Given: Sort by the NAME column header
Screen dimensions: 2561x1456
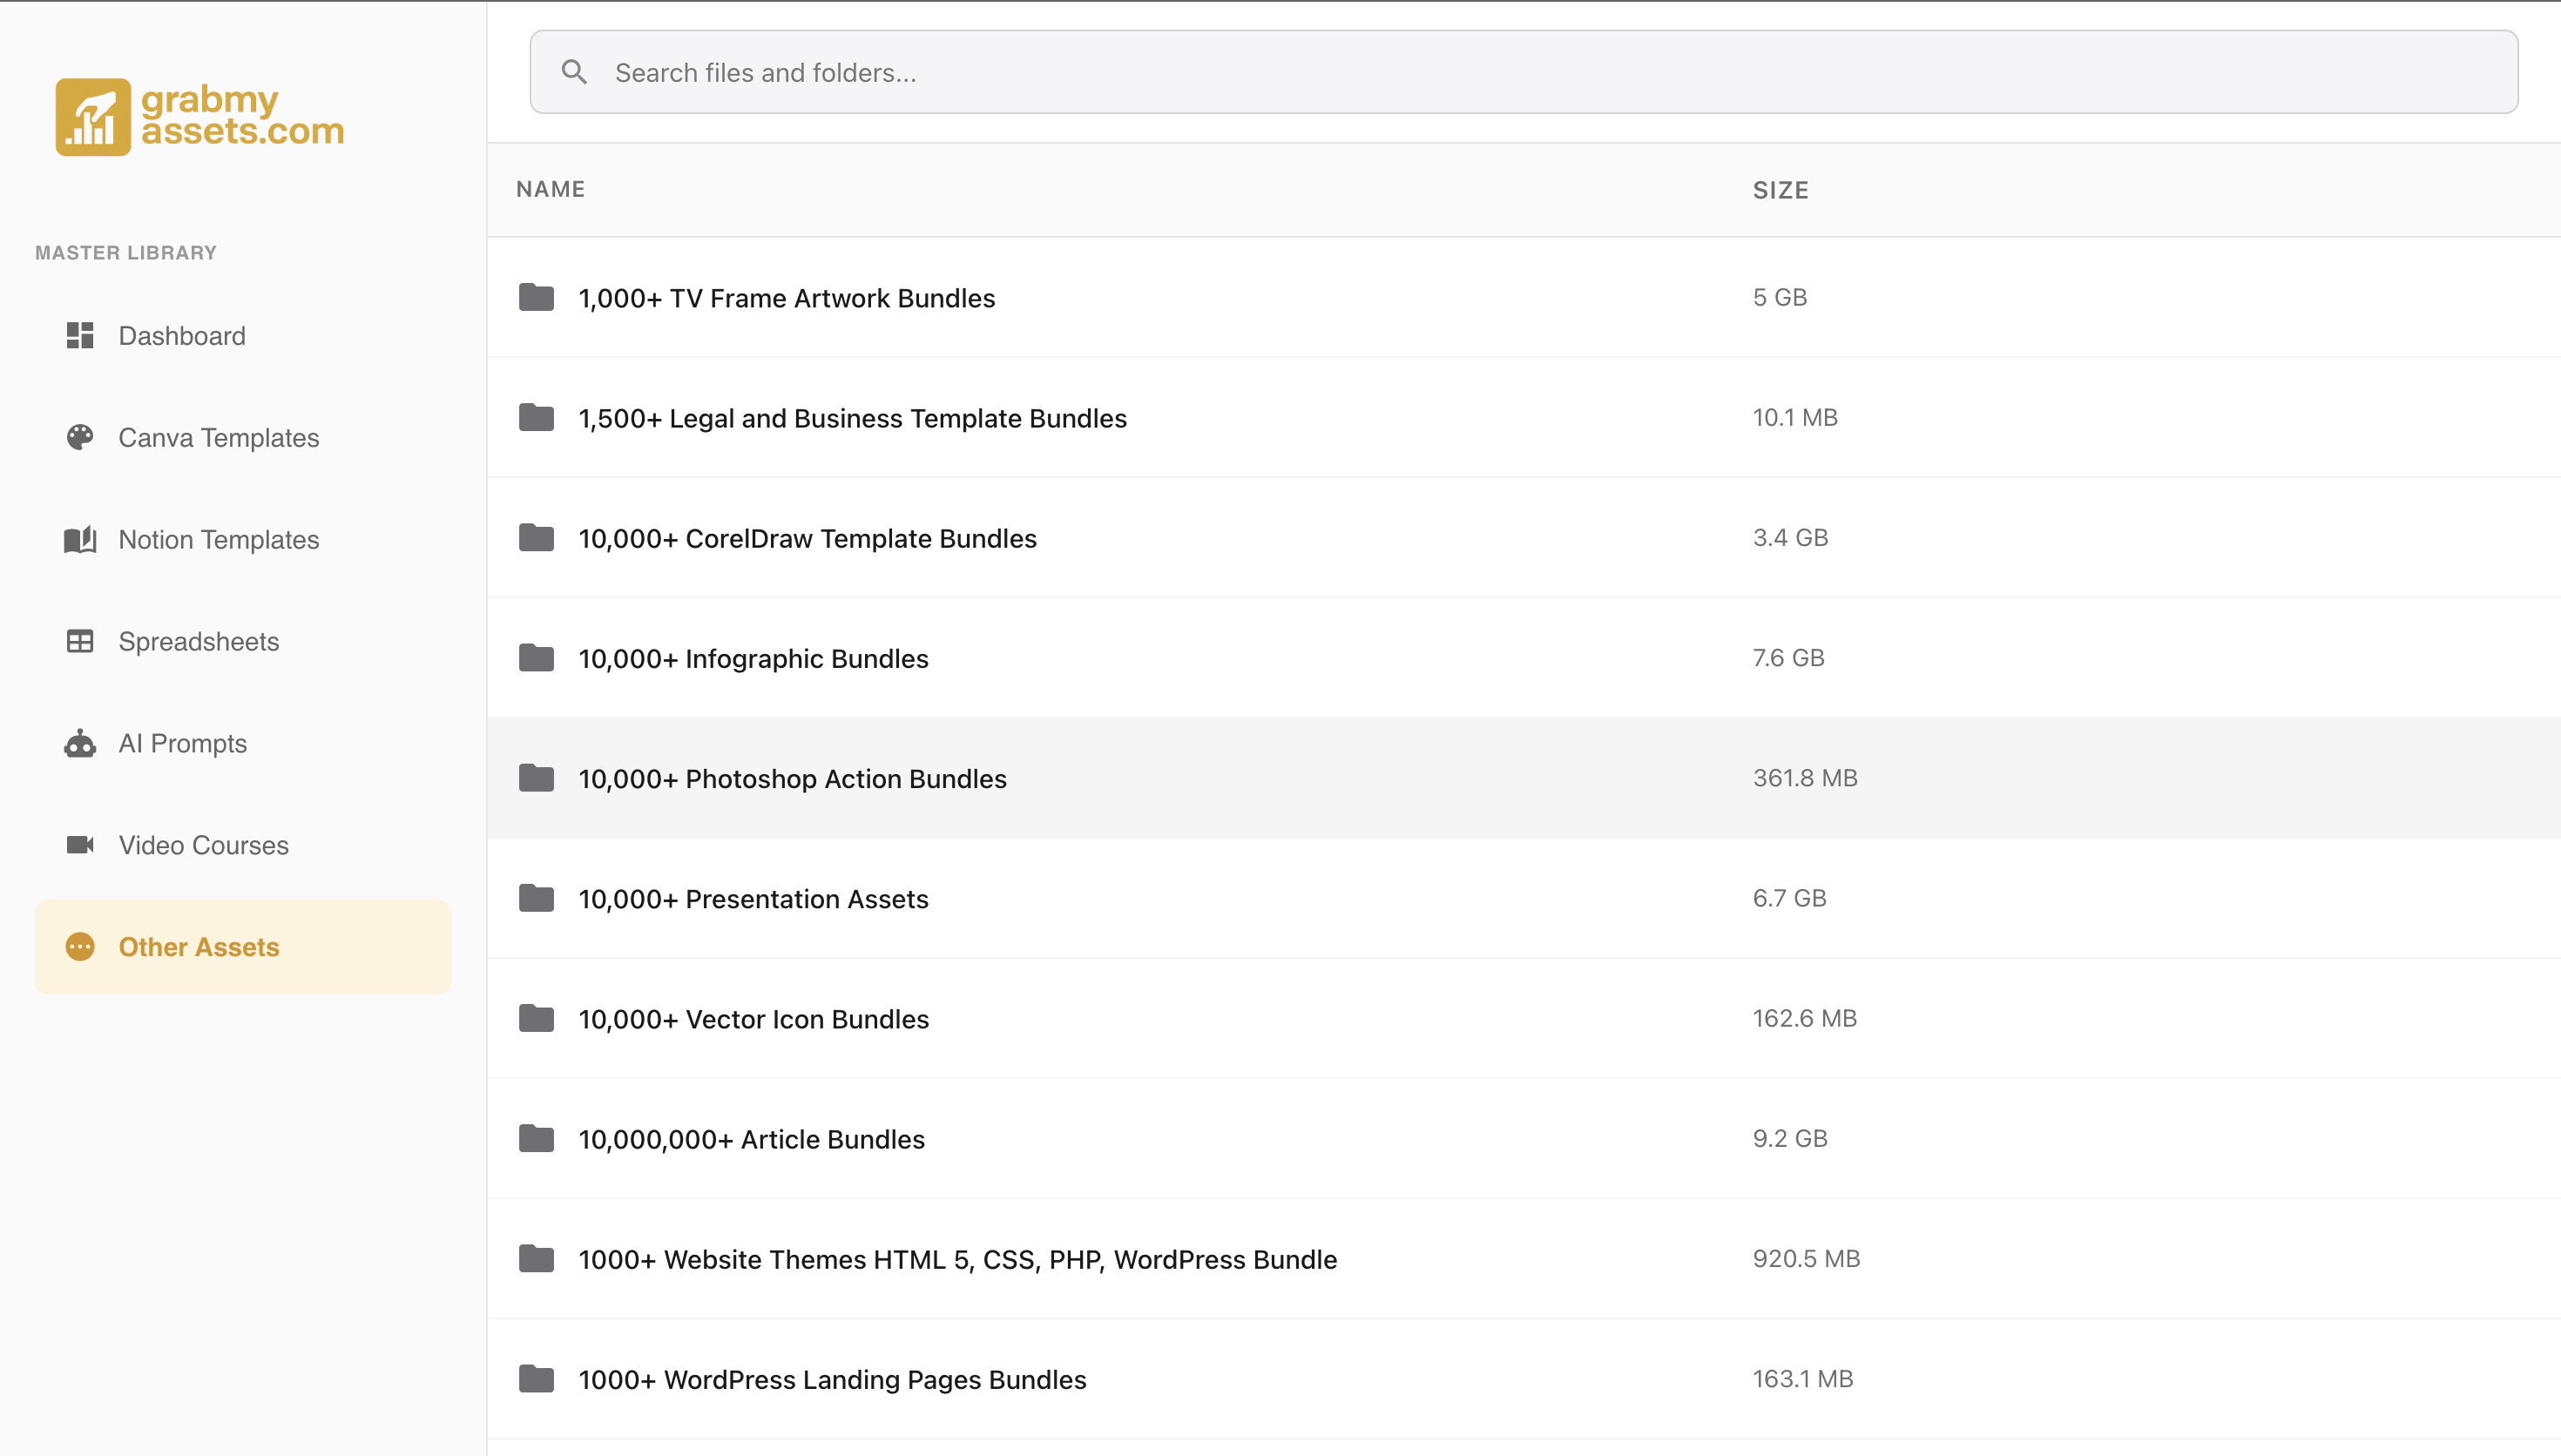Looking at the screenshot, I should click(550, 189).
